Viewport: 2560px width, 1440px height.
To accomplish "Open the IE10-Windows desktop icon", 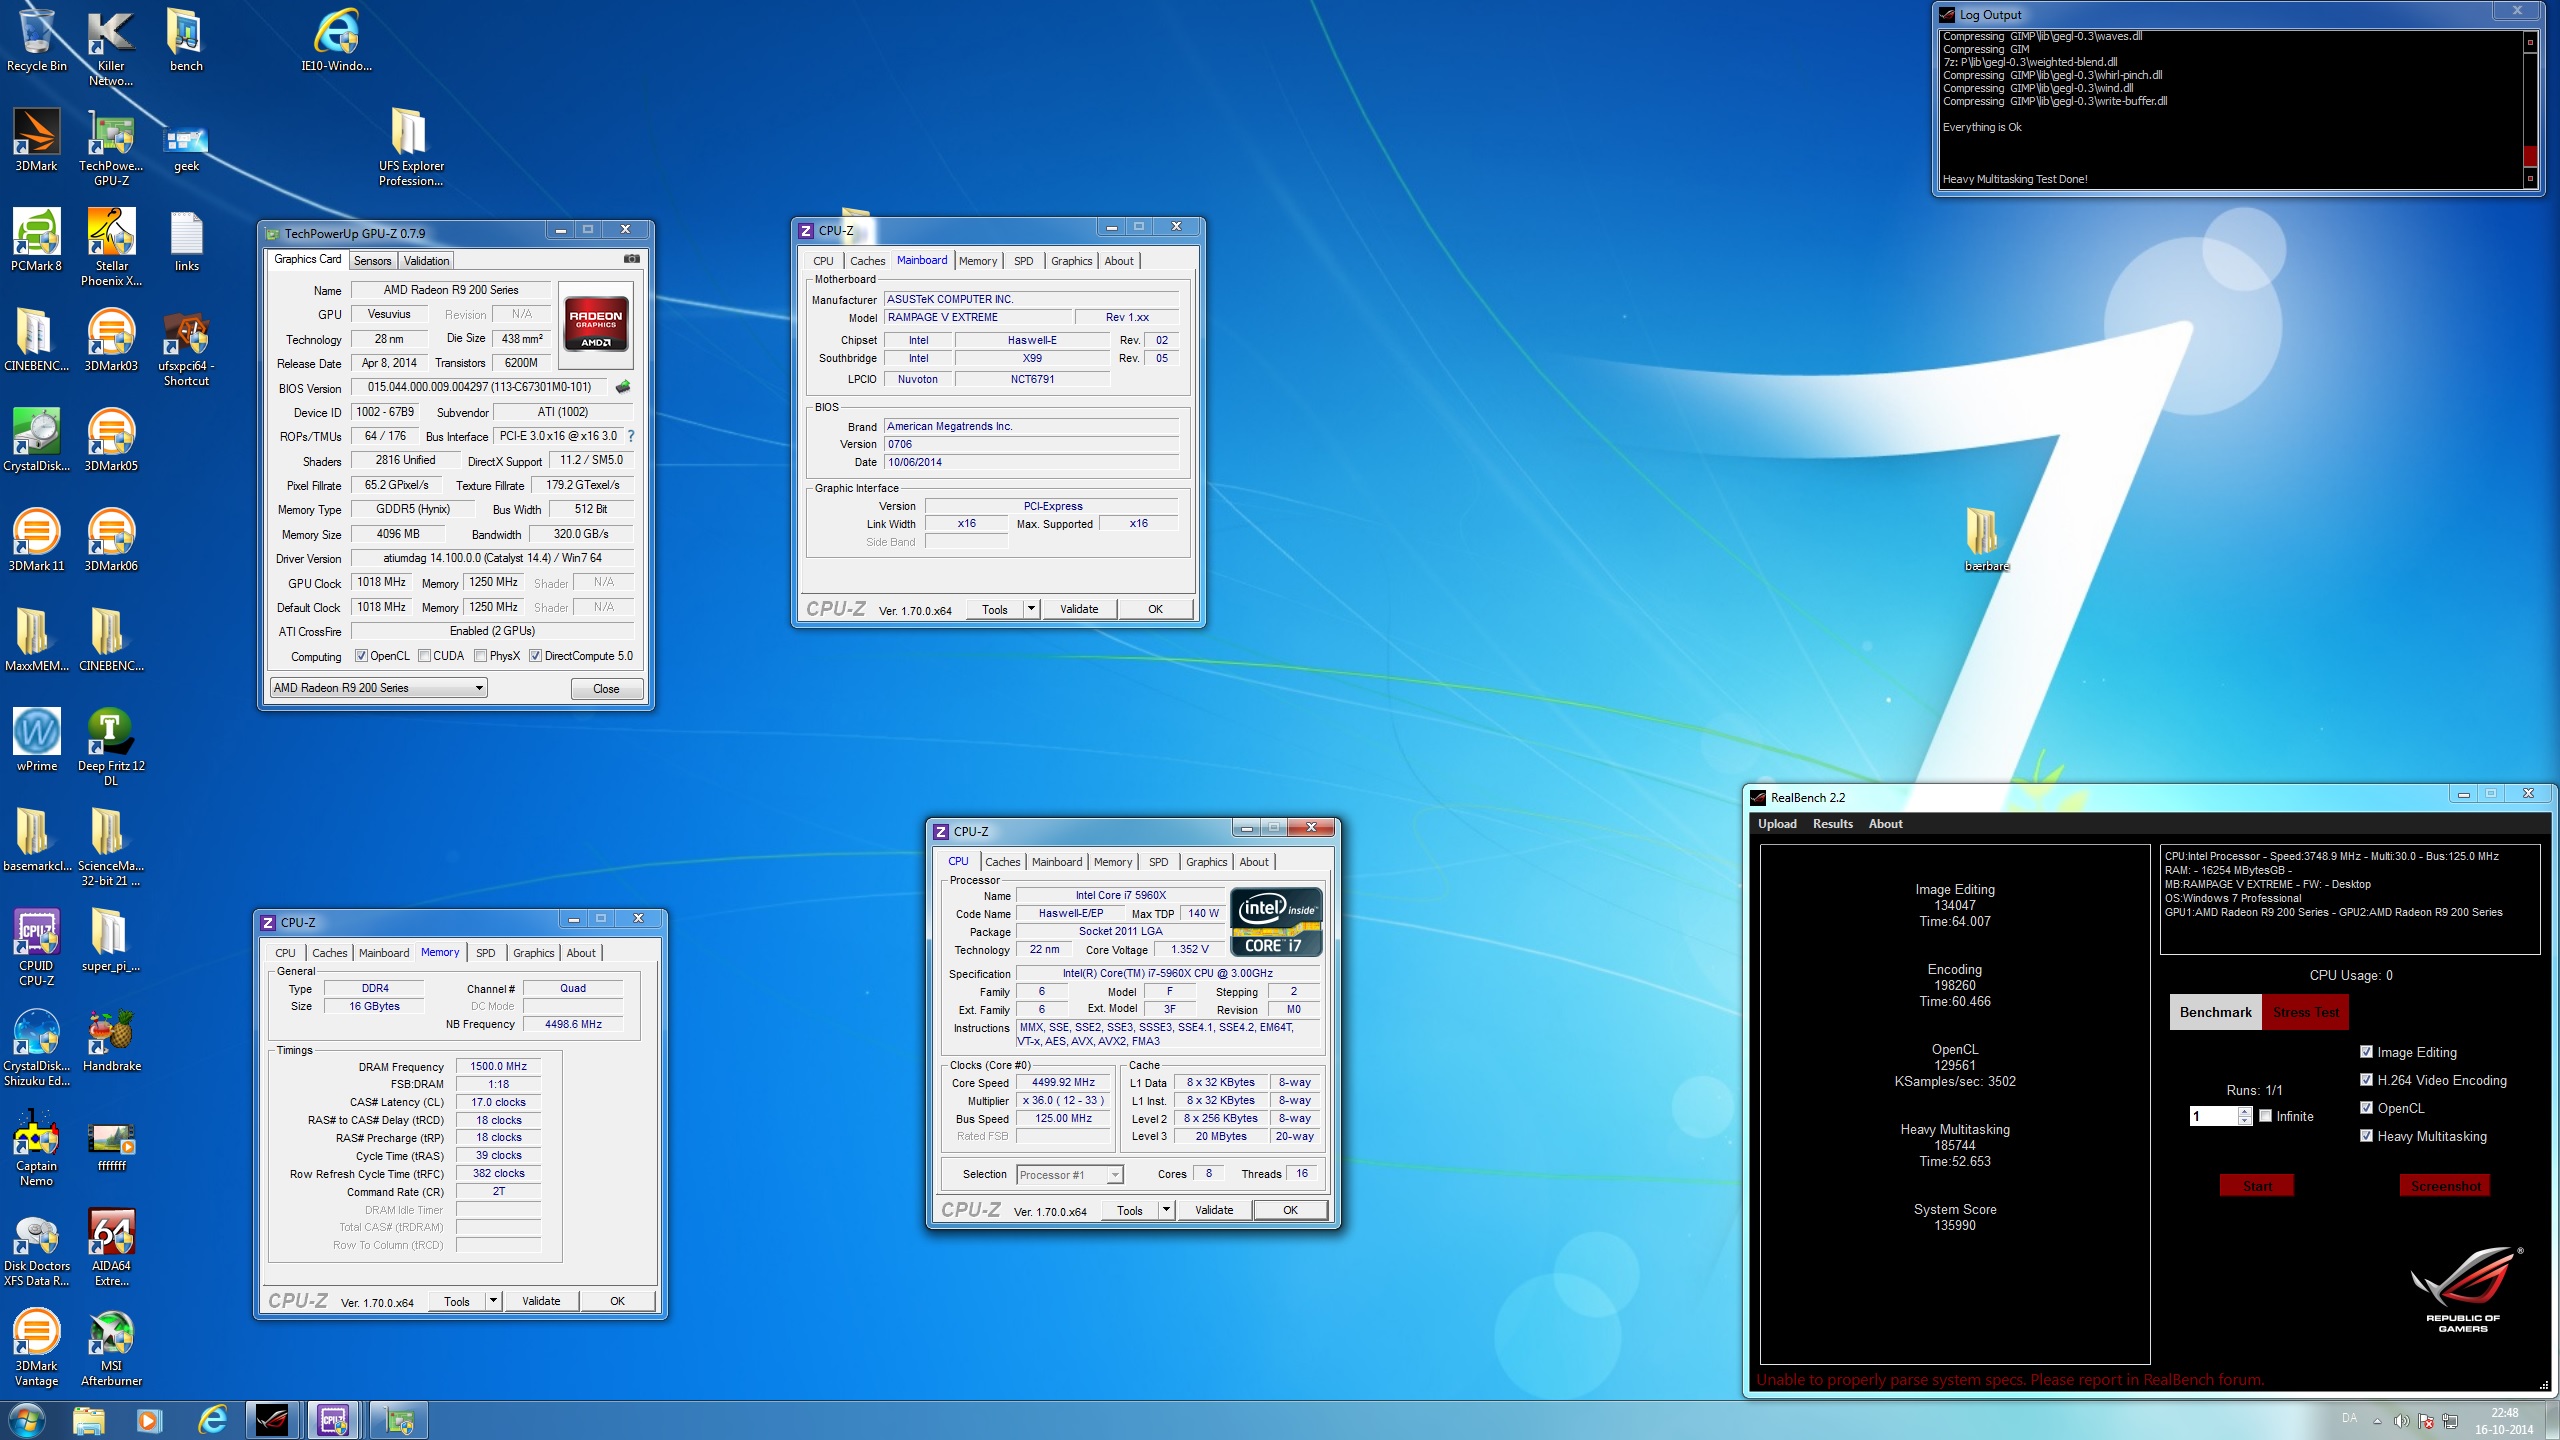I will [336, 40].
